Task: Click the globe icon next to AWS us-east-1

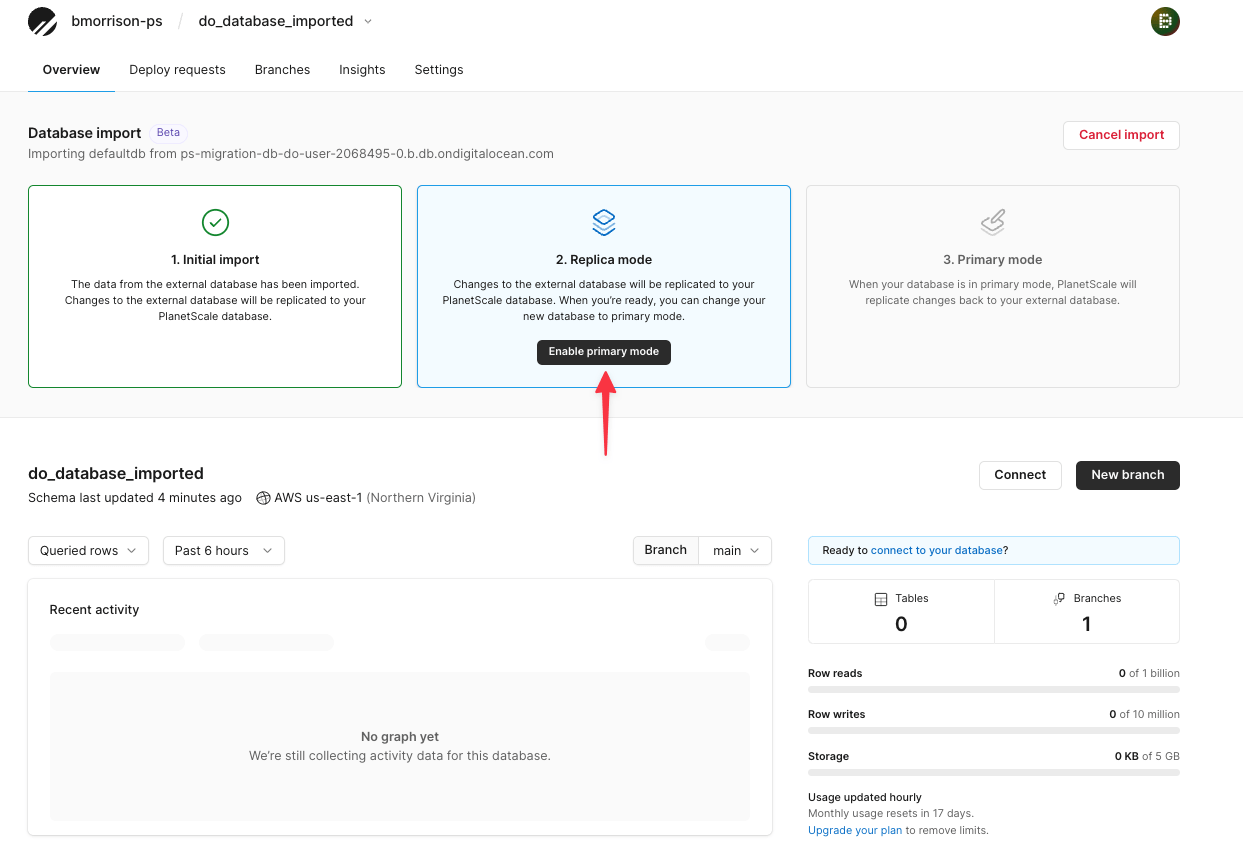Action: [x=262, y=497]
